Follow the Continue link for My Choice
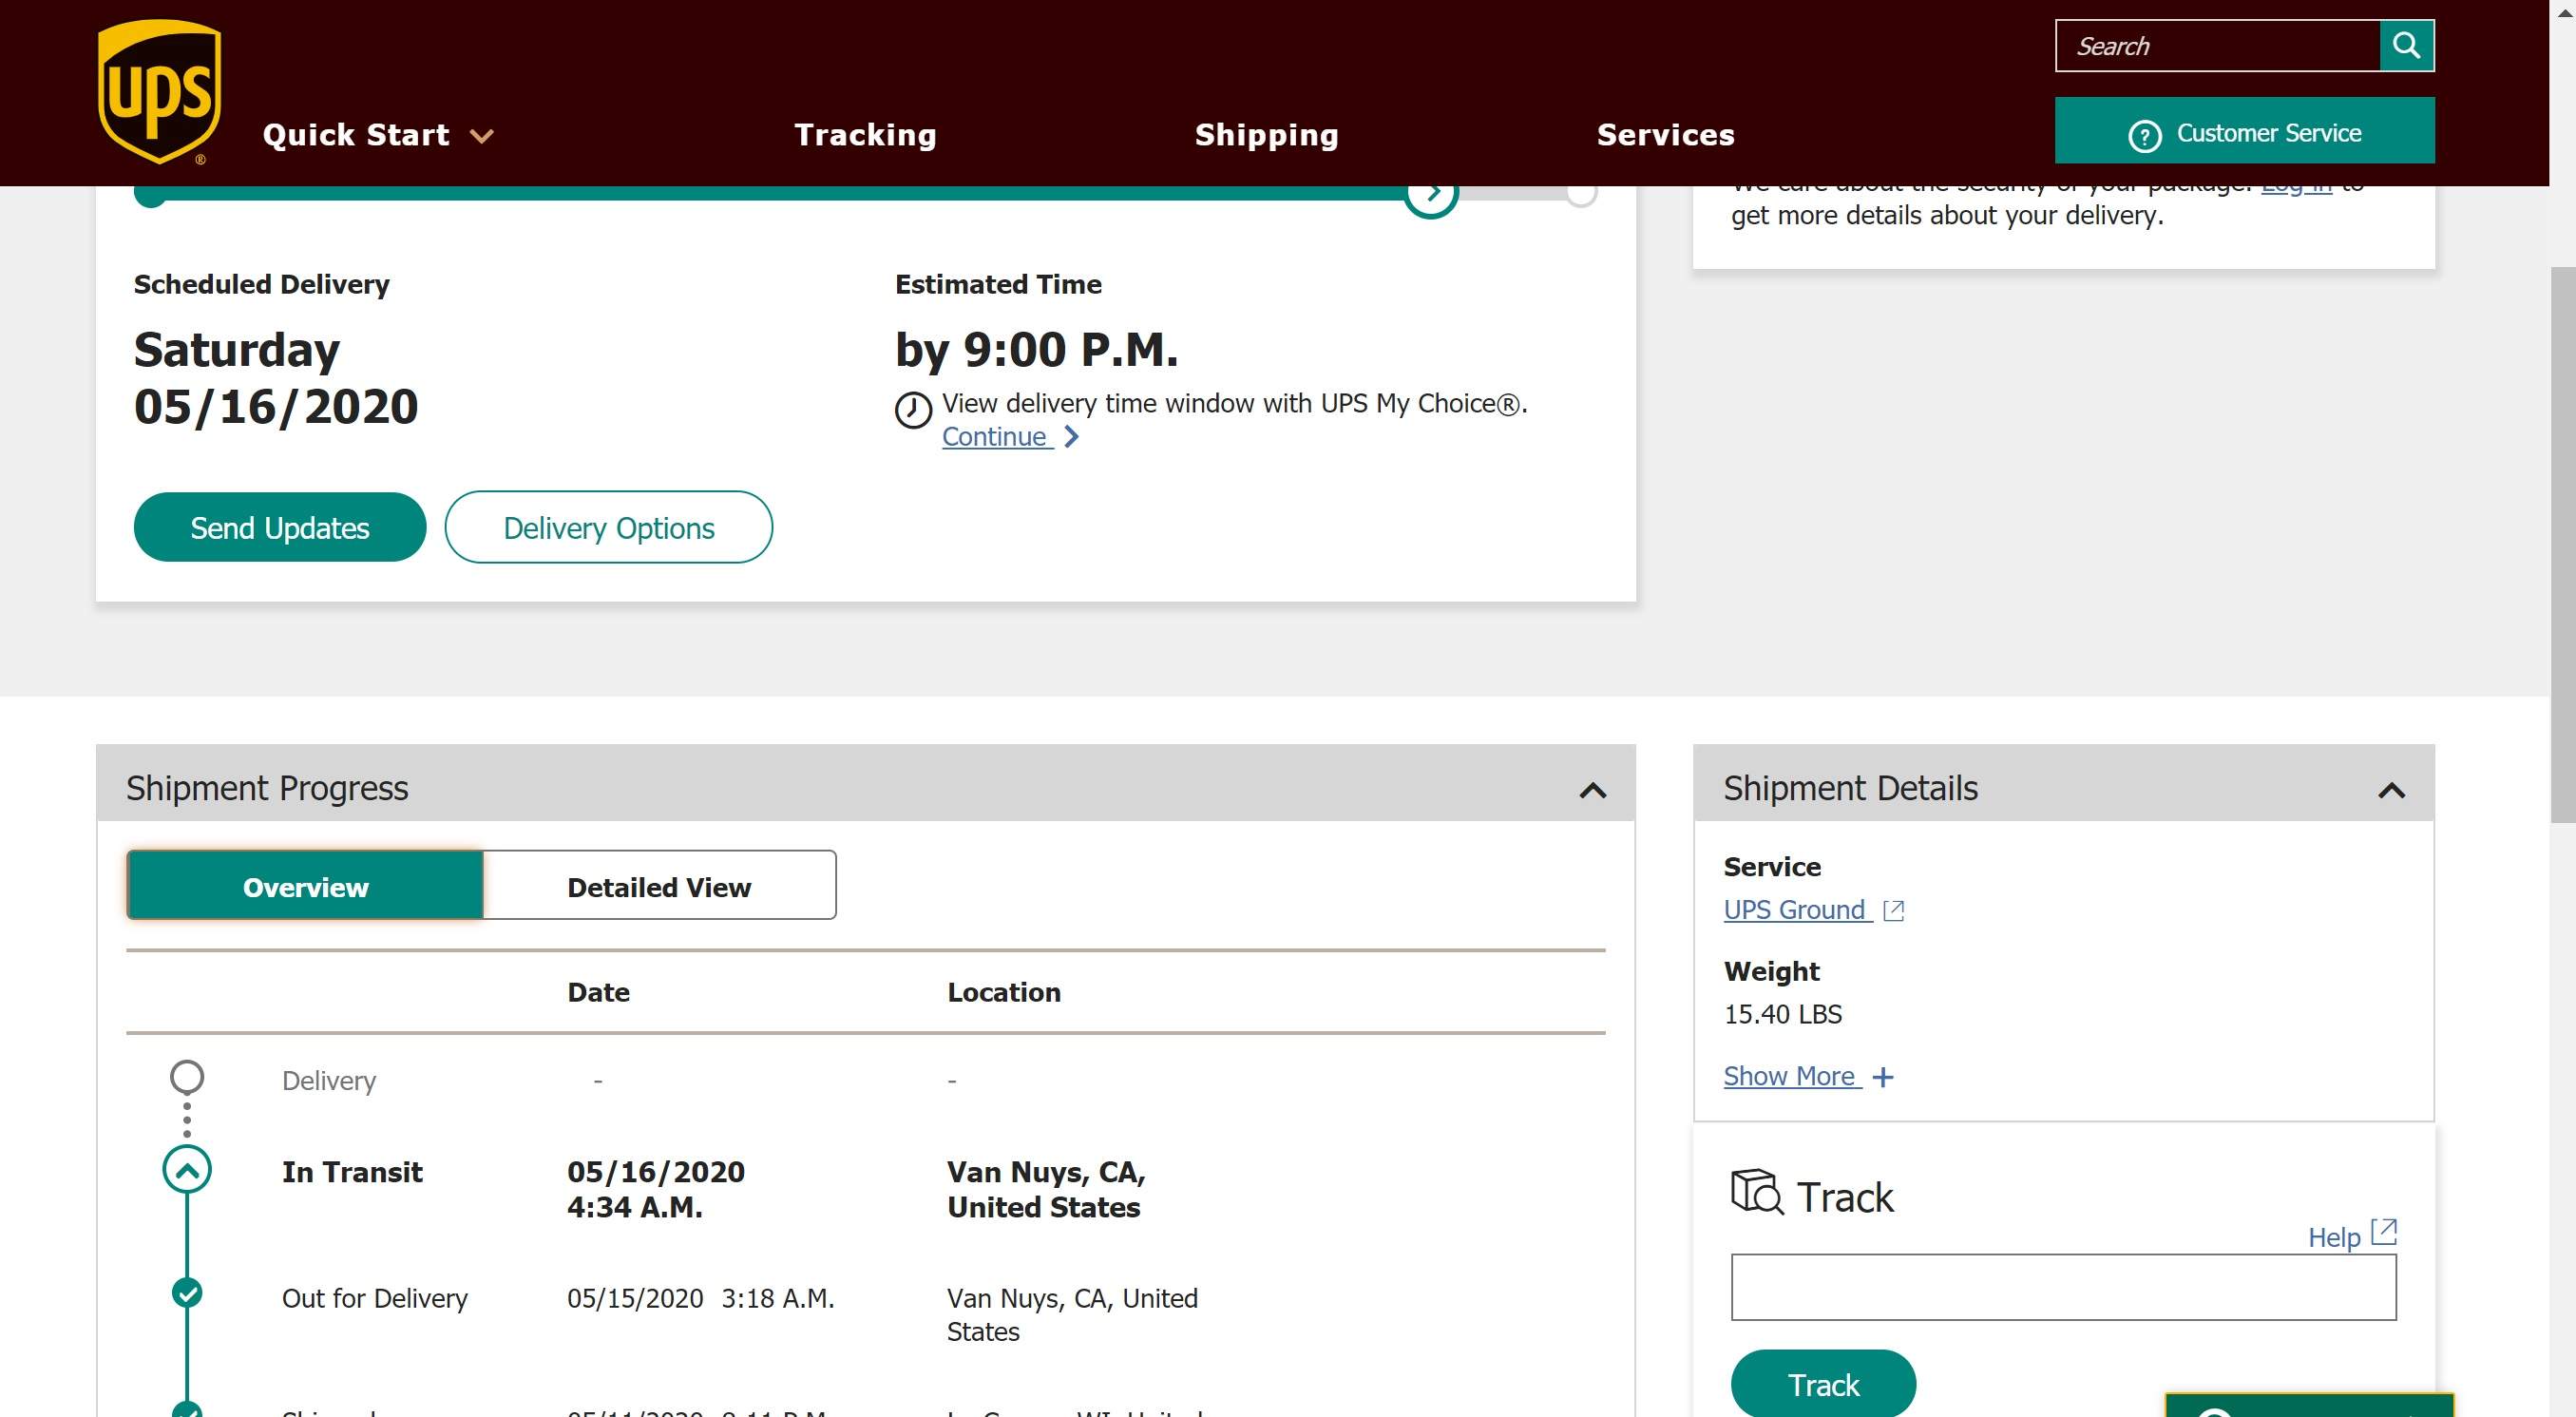The height and width of the screenshot is (1417, 2576). pos(997,437)
